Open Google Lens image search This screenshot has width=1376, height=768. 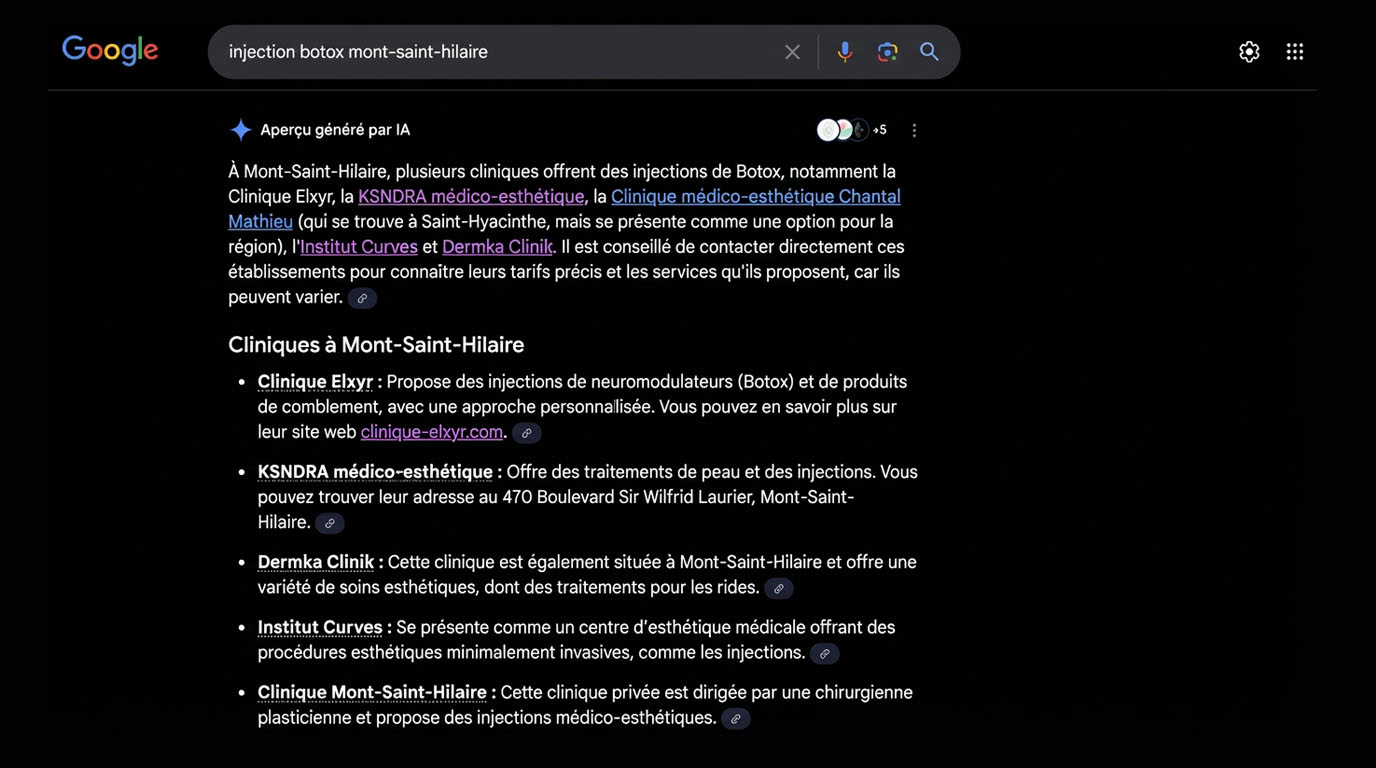[x=887, y=52]
